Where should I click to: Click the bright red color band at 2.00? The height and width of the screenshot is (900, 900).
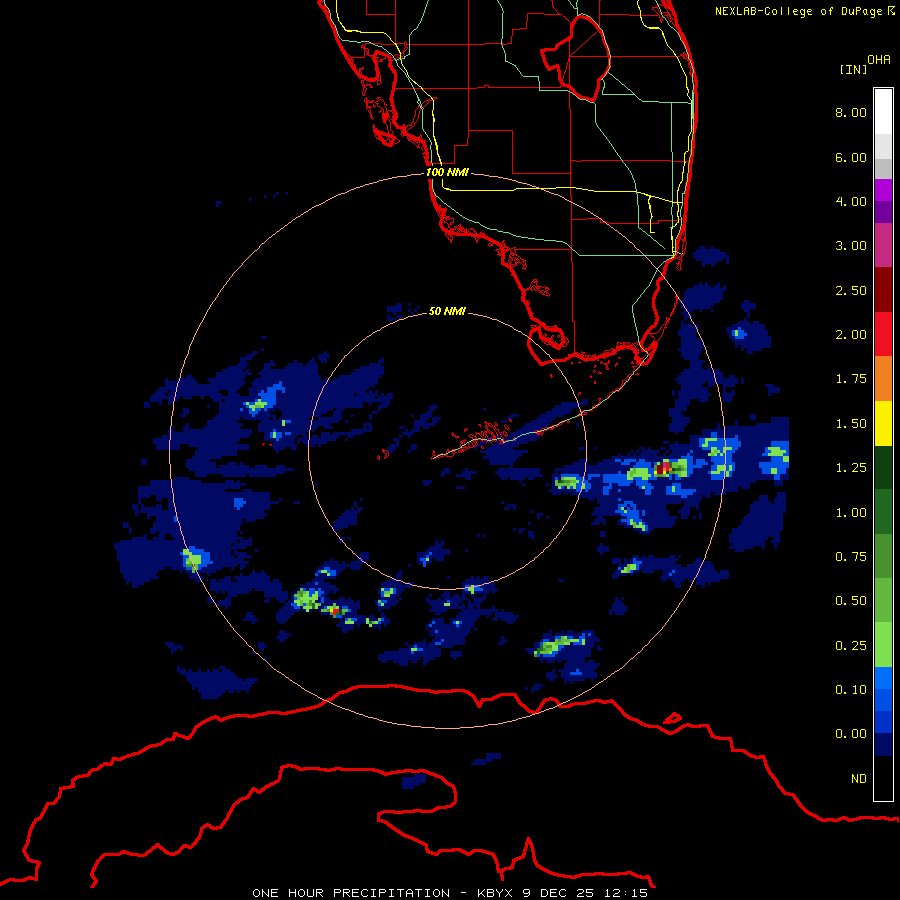point(883,334)
